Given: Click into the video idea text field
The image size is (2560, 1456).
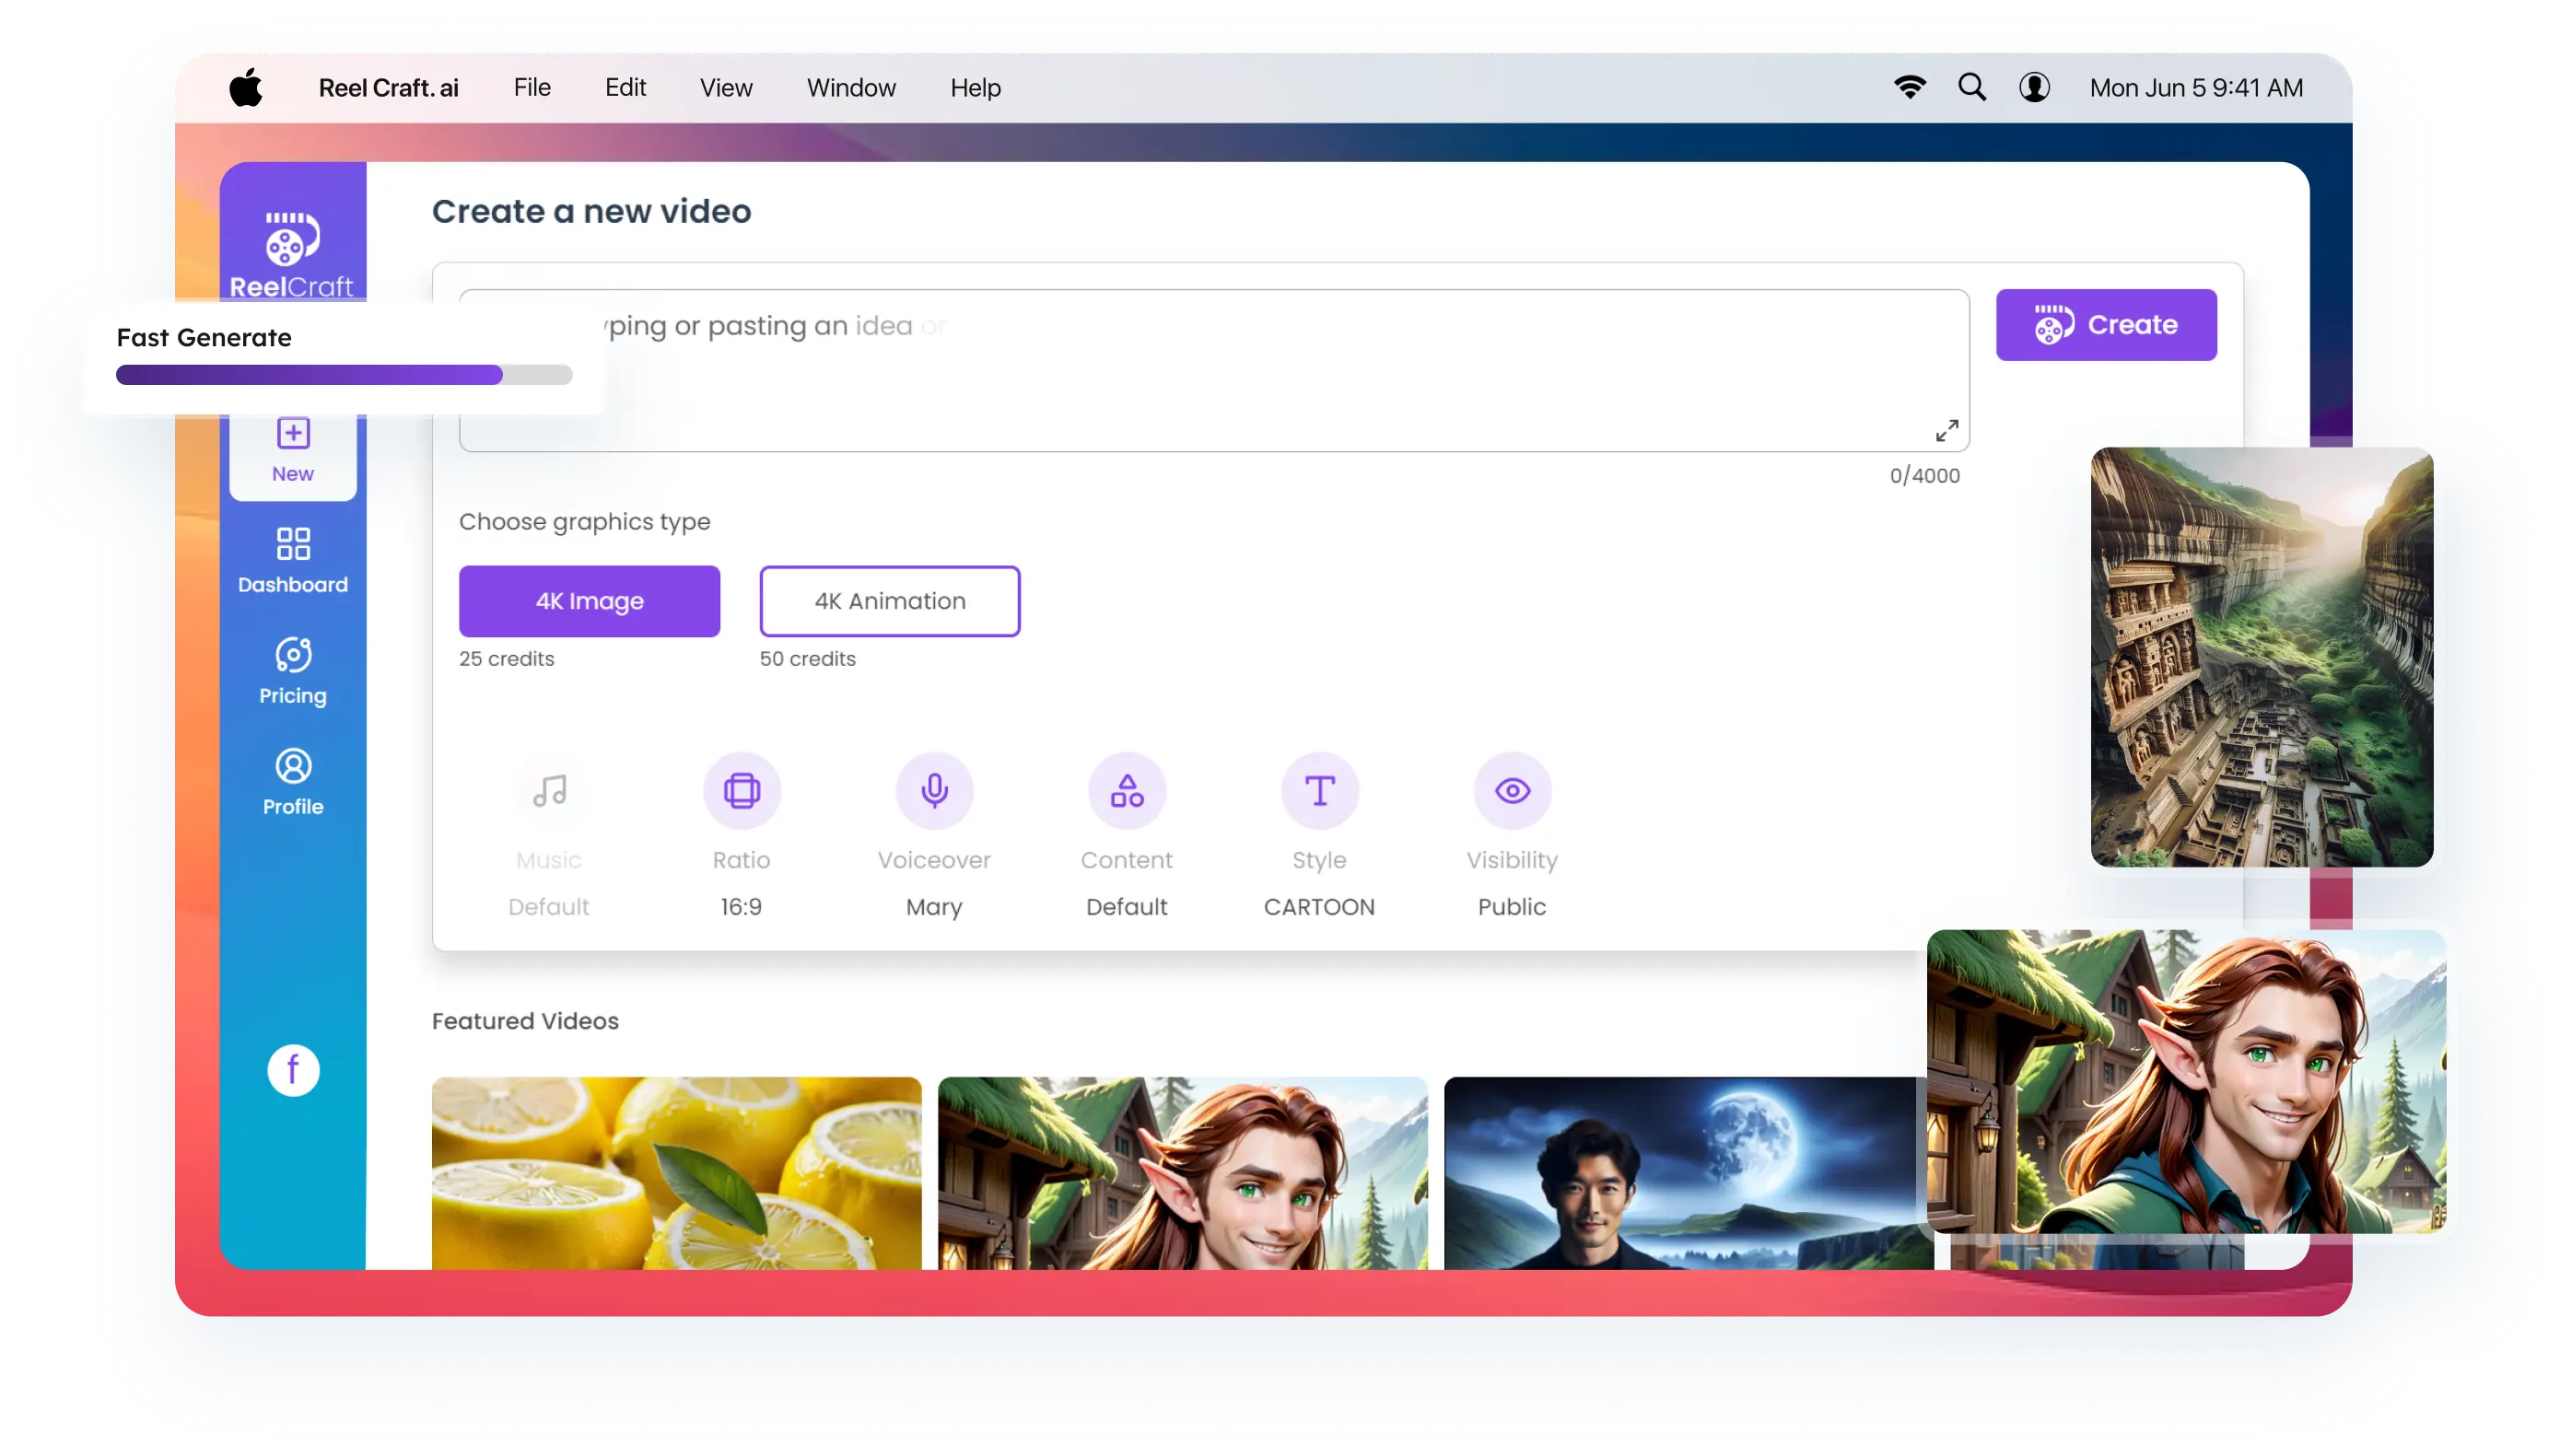Looking at the screenshot, I should 1214,371.
